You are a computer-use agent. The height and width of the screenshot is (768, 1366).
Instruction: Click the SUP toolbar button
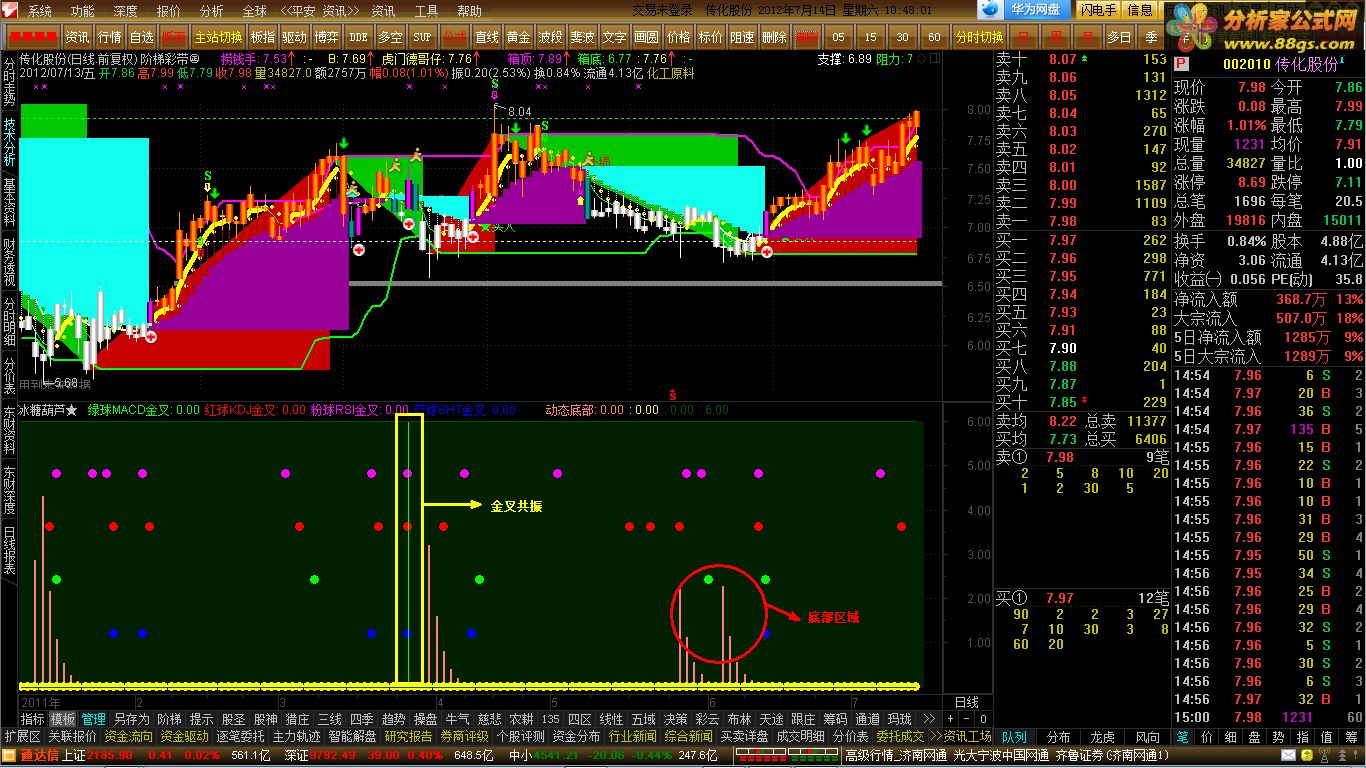423,37
